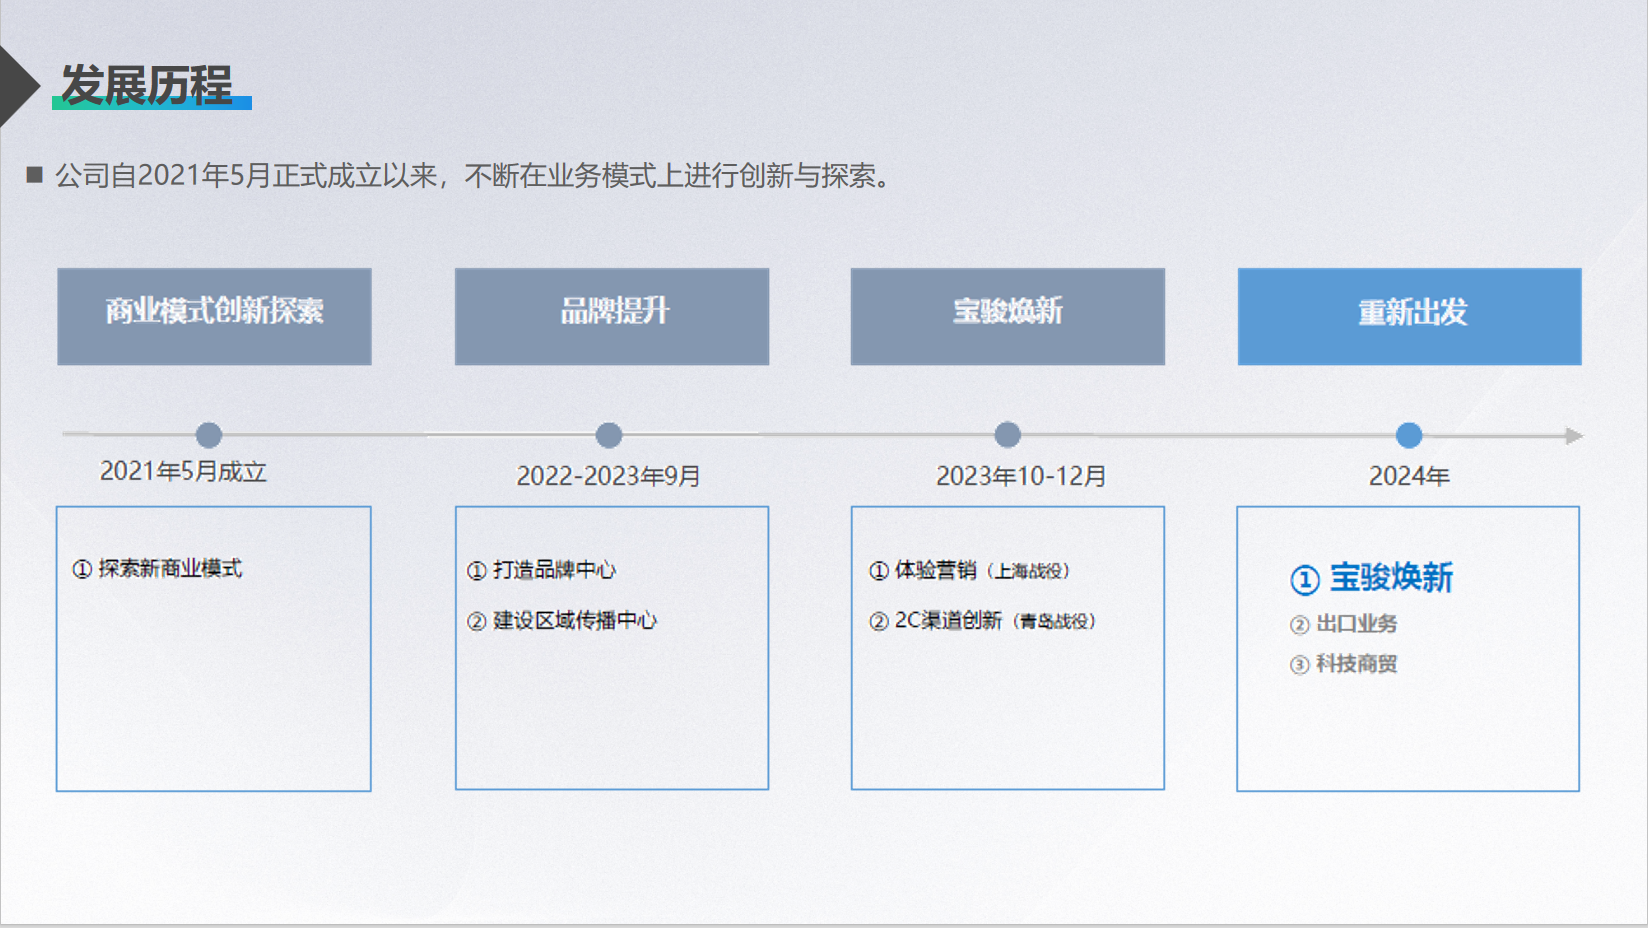Select the timeline dot above 2022-2023年9月
The image size is (1648, 928).
coord(609,435)
